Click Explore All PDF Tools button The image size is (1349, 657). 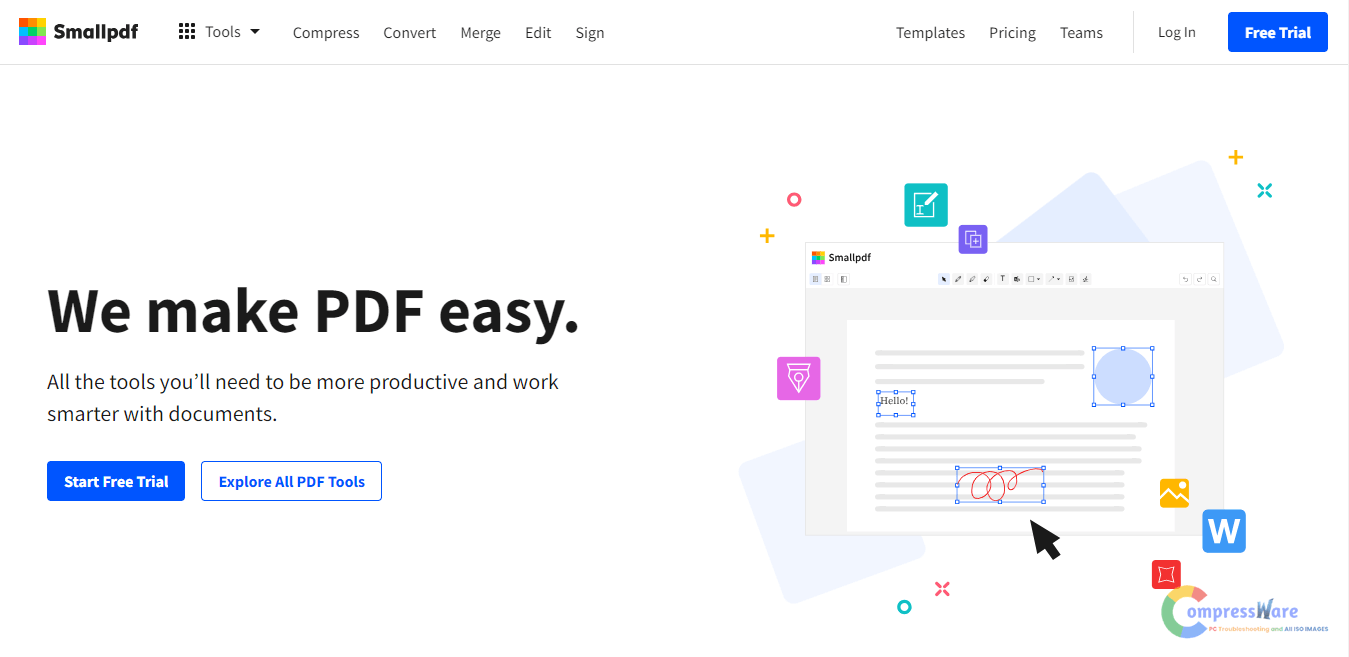tap(292, 481)
